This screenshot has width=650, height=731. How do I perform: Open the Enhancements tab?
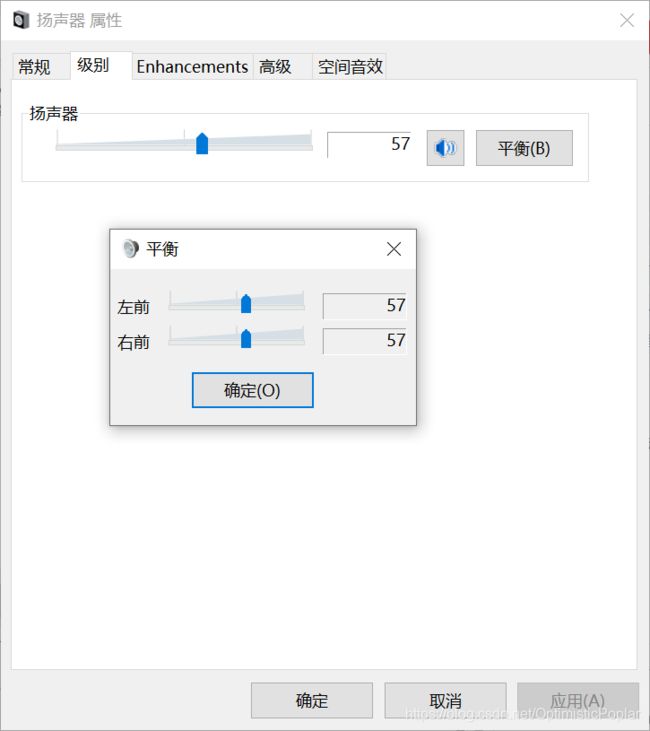(192, 67)
